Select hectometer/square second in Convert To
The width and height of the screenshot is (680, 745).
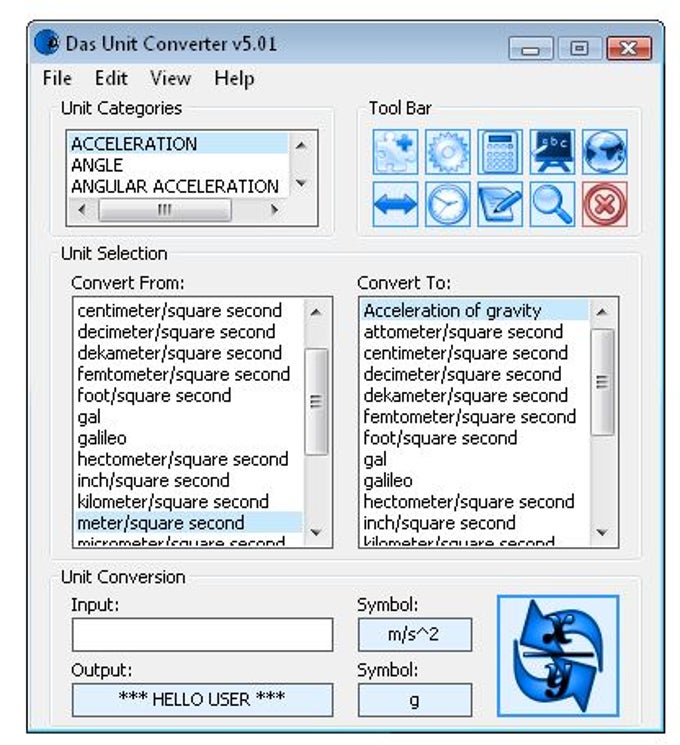(474, 502)
